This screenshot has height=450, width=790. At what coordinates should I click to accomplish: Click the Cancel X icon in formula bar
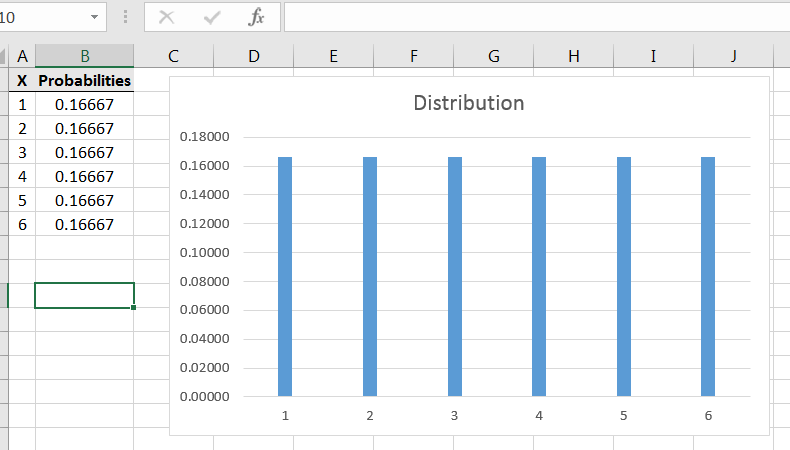167,17
